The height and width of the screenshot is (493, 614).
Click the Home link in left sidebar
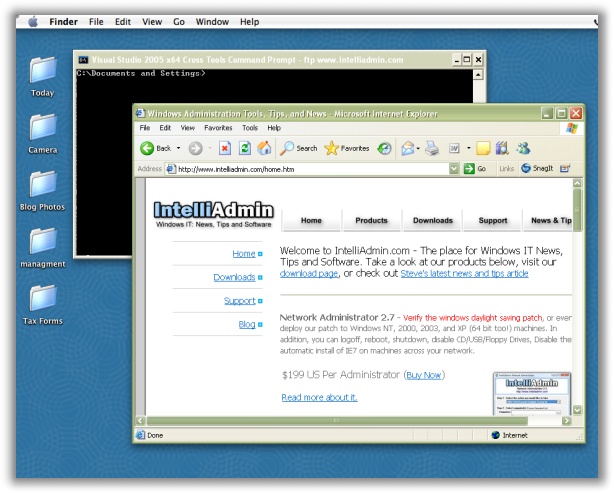point(244,254)
